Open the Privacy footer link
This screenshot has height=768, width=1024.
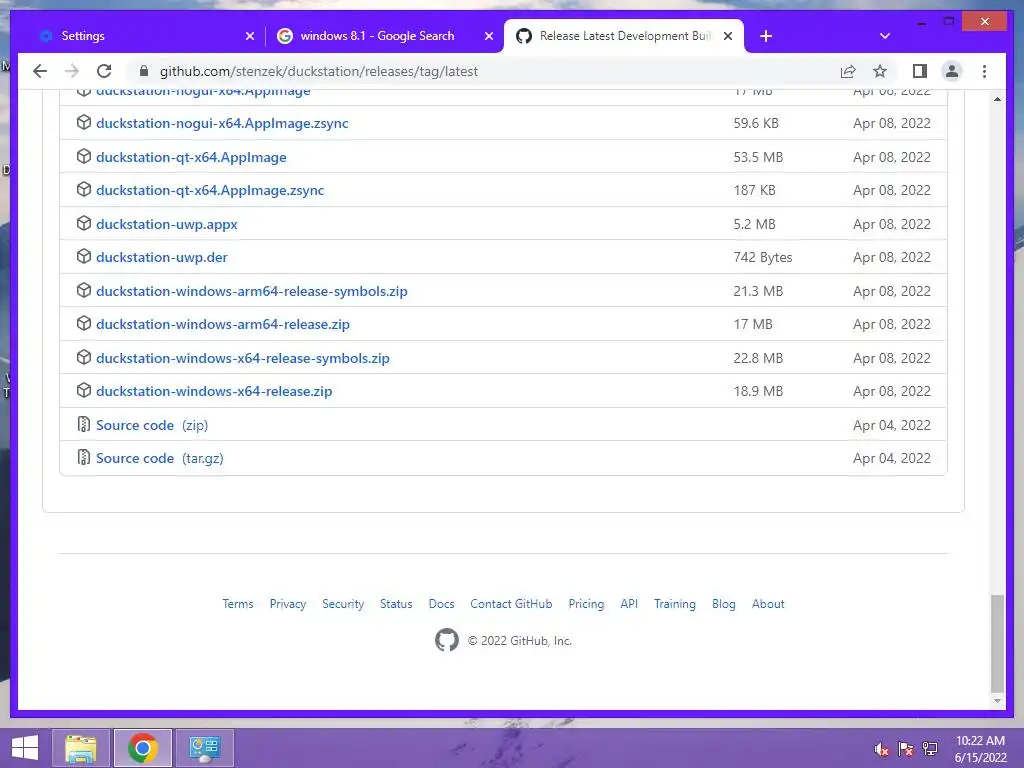coord(287,604)
